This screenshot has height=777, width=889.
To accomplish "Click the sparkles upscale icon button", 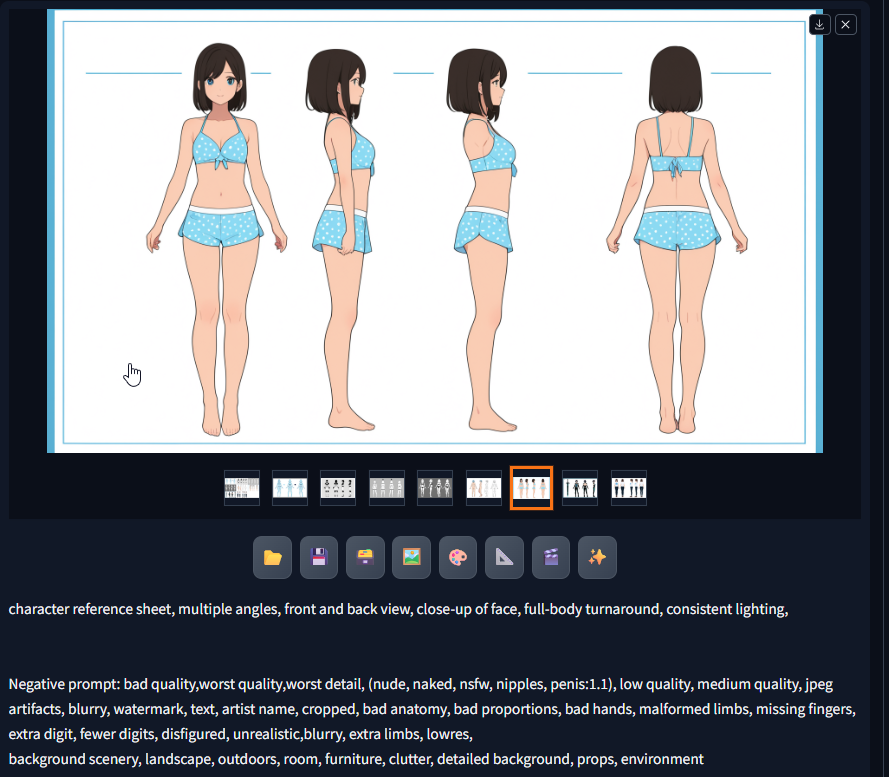I will 597,558.
